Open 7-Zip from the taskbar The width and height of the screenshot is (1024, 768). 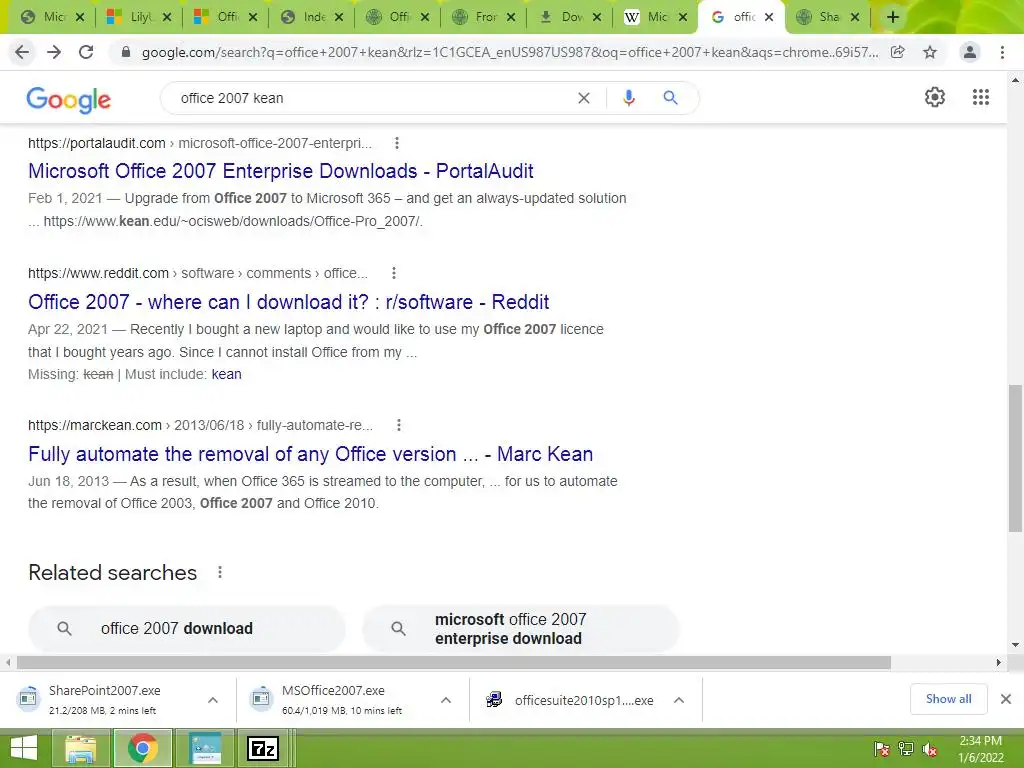click(x=263, y=748)
